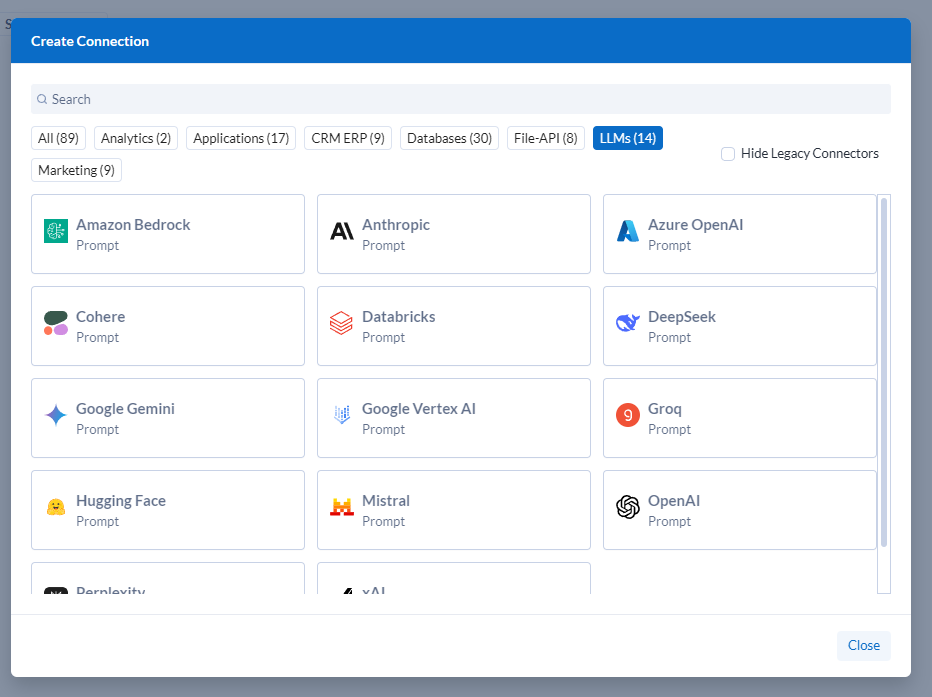Select the Cohere connector name
Viewport: 932px width, 697px height.
click(100, 317)
